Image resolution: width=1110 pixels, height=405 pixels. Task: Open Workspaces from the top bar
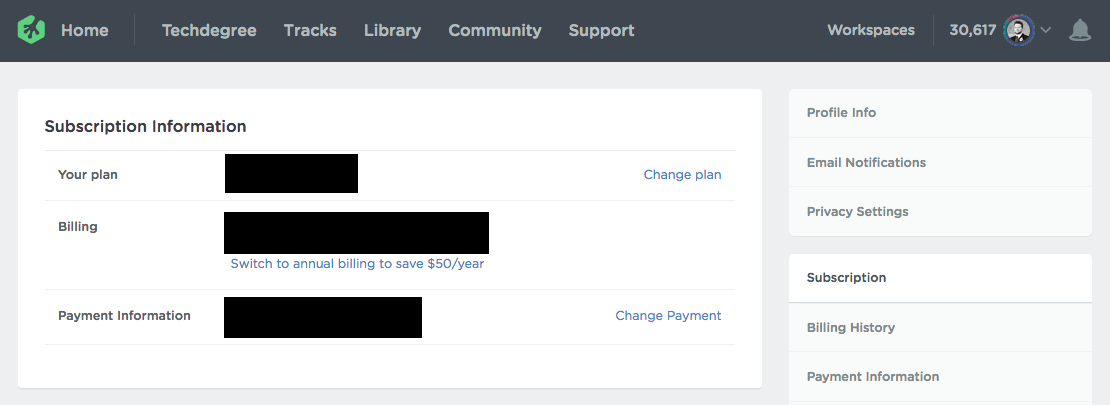pyautogui.click(x=871, y=30)
